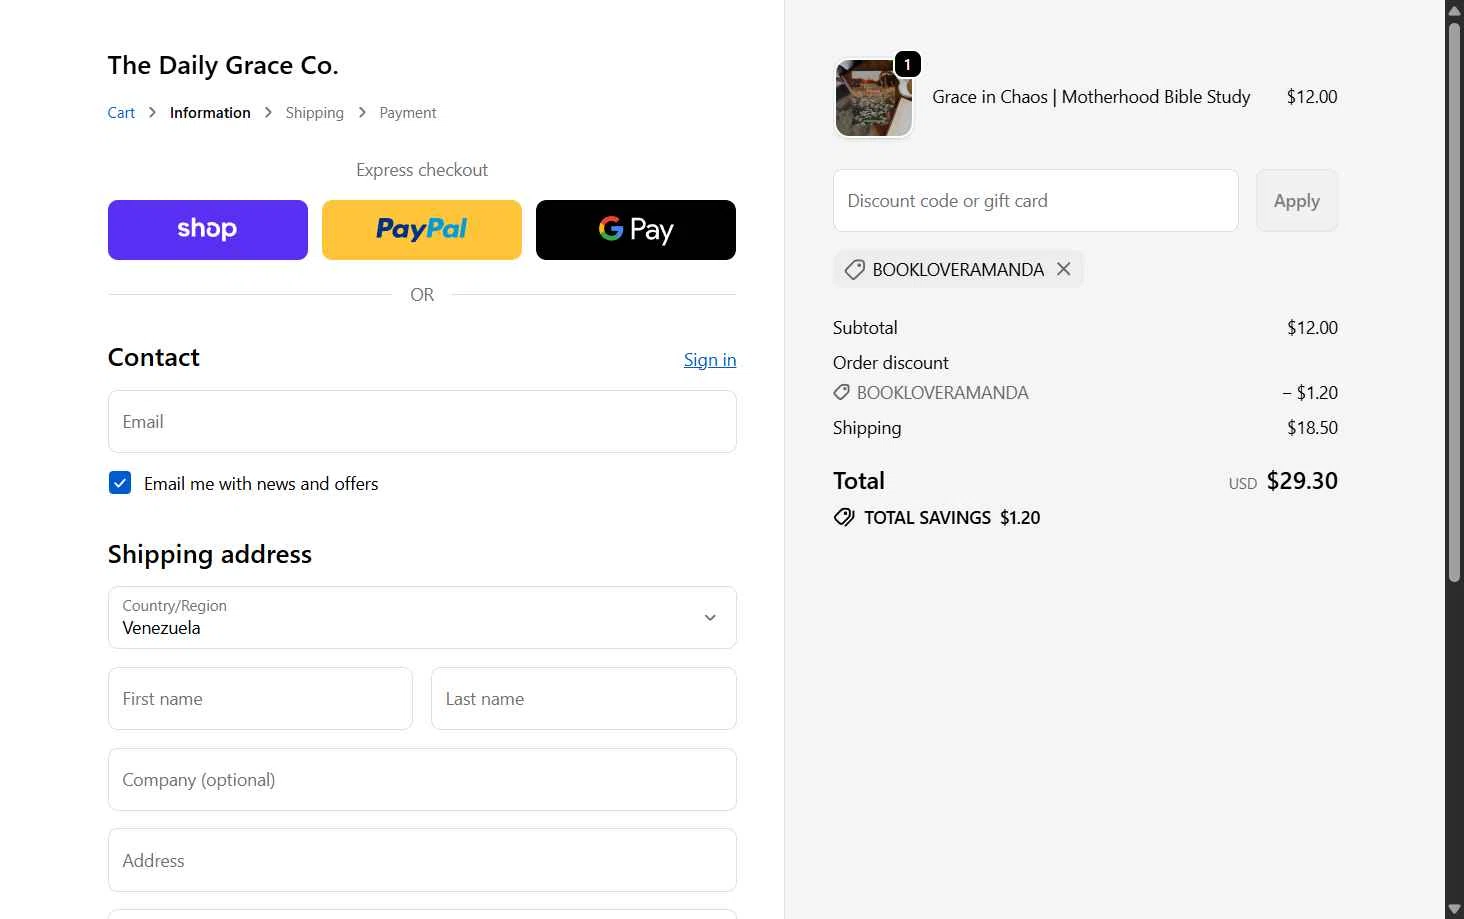Select the Payment breadcrumb step
Screen dimensions: 1464x919
tap(408, 113)
